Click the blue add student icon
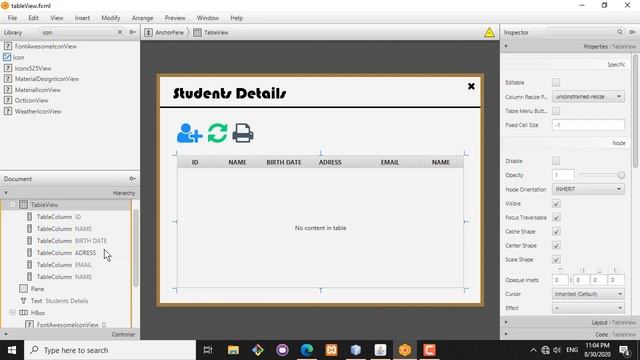 (189, 133)
